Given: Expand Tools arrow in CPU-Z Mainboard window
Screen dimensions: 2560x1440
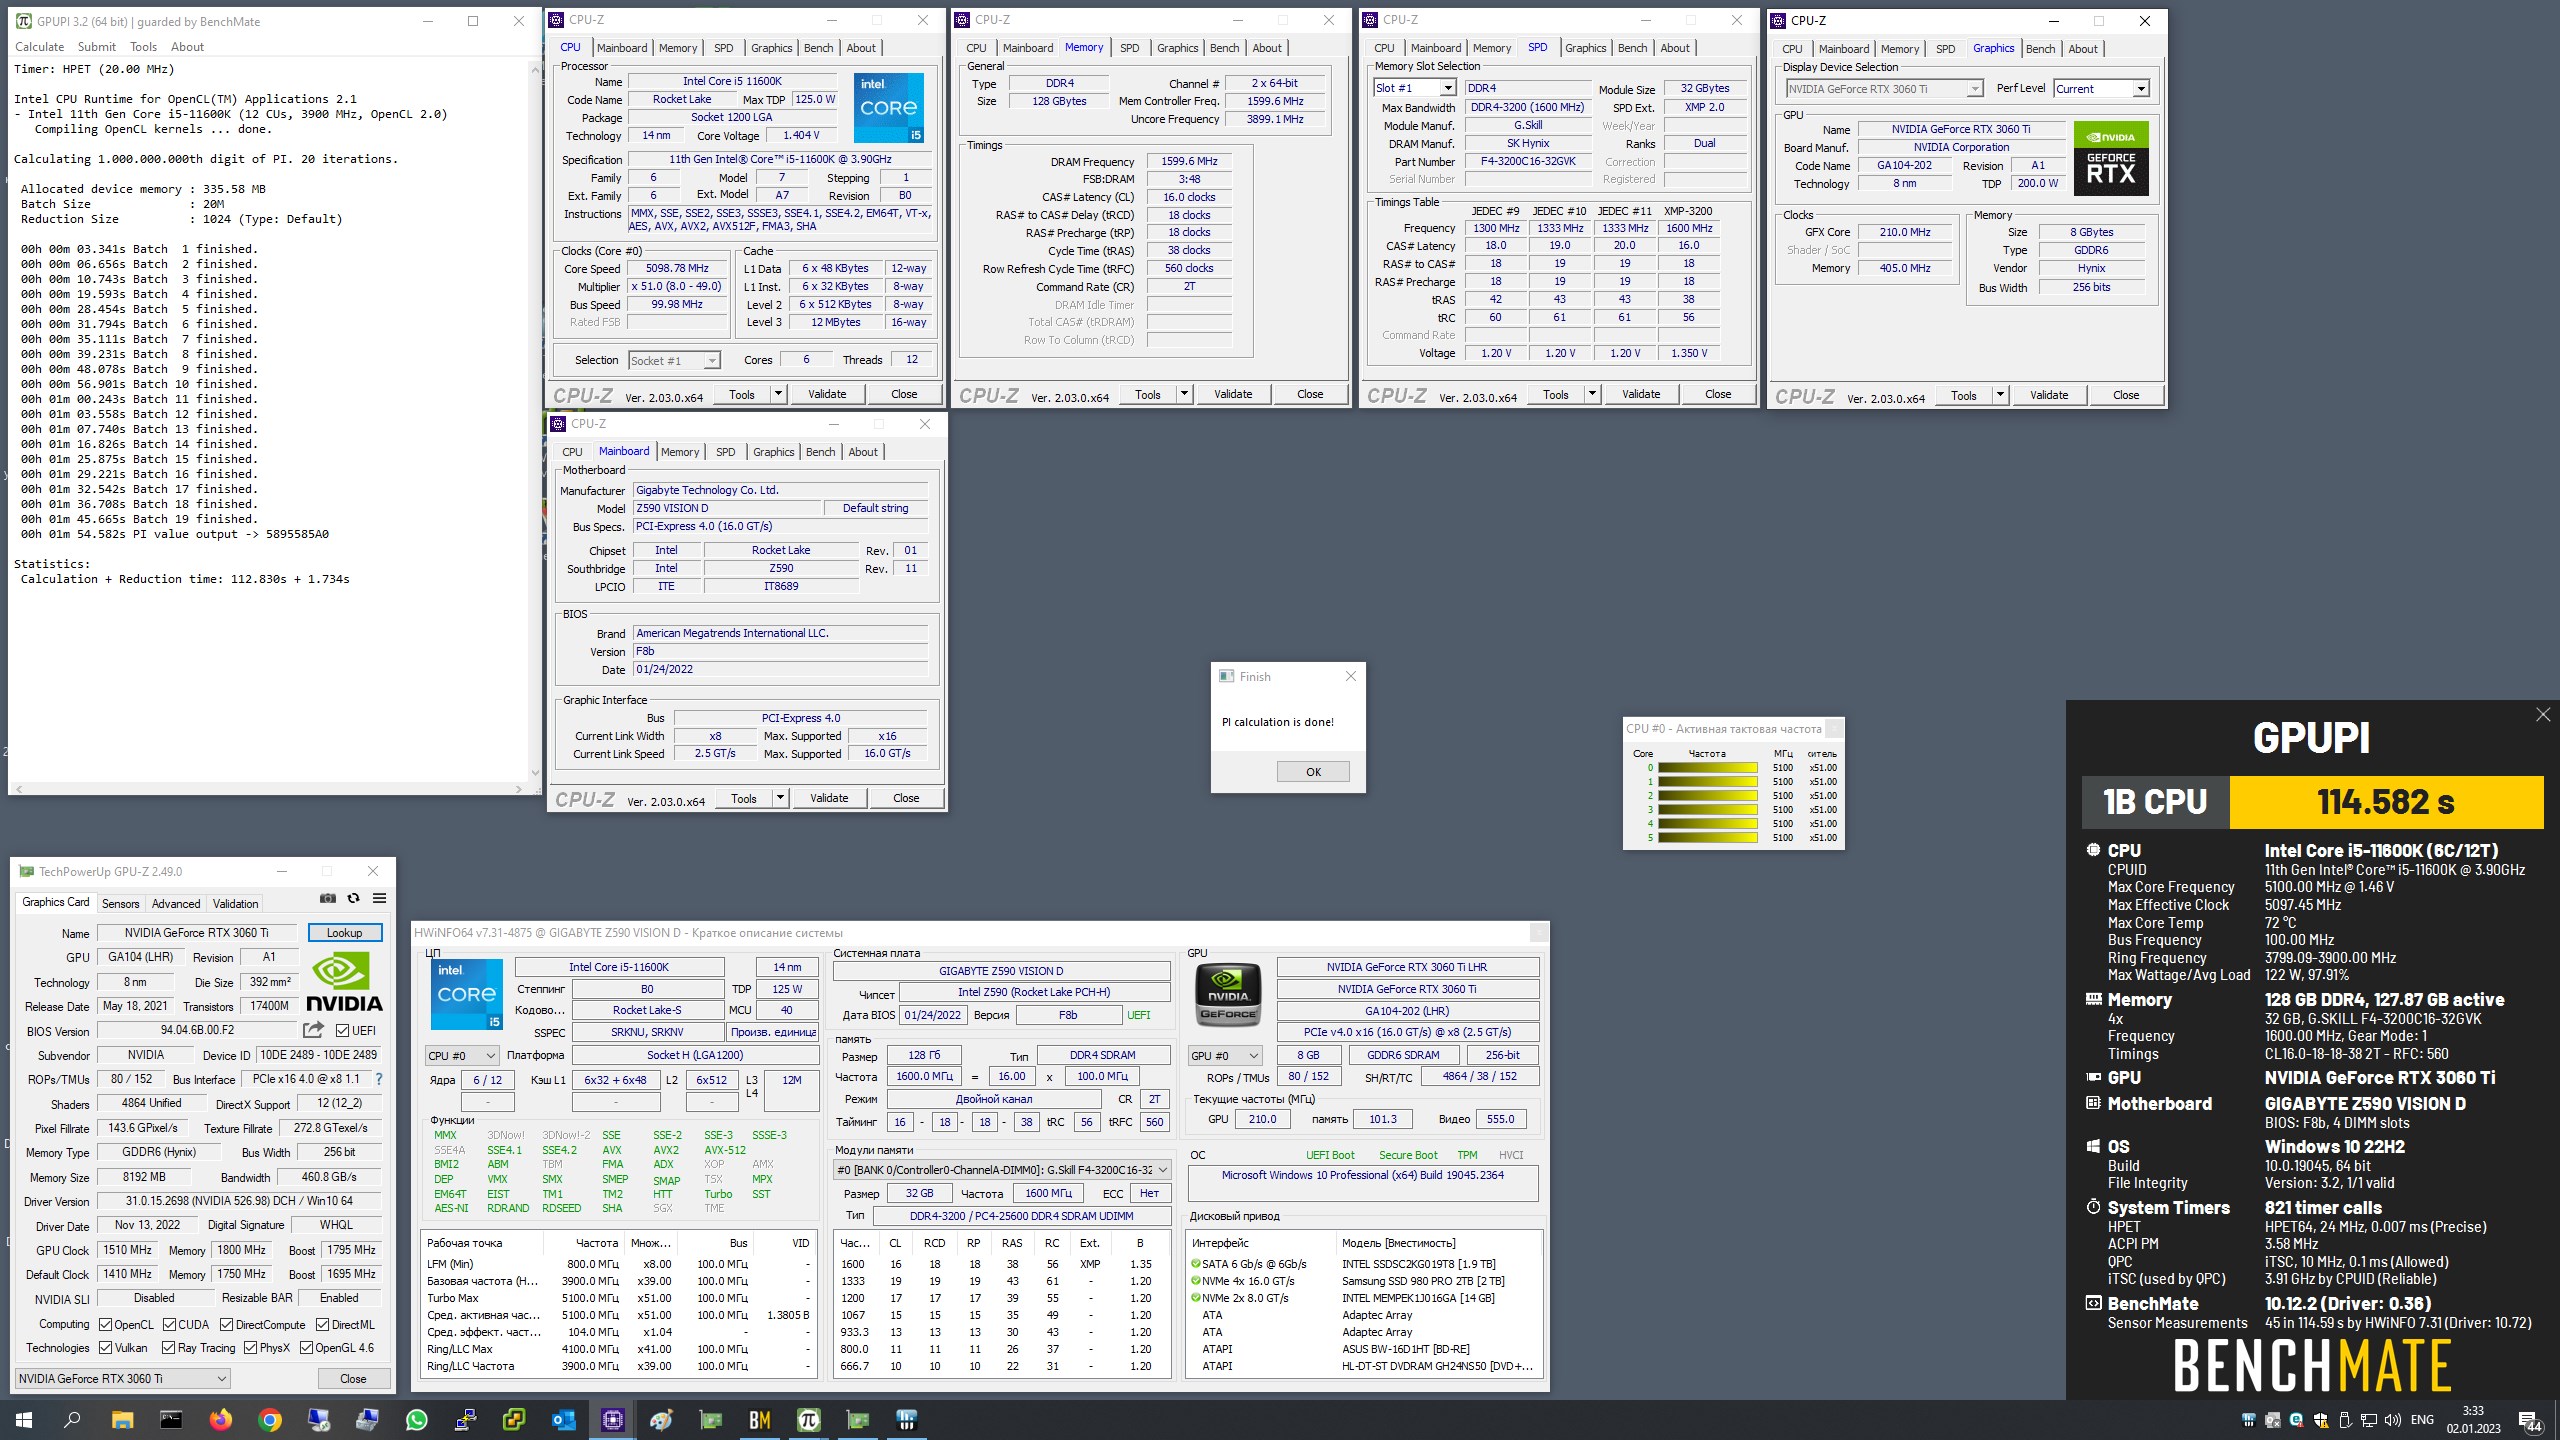Looking at the screenshot, I should (x=780, y=799).
